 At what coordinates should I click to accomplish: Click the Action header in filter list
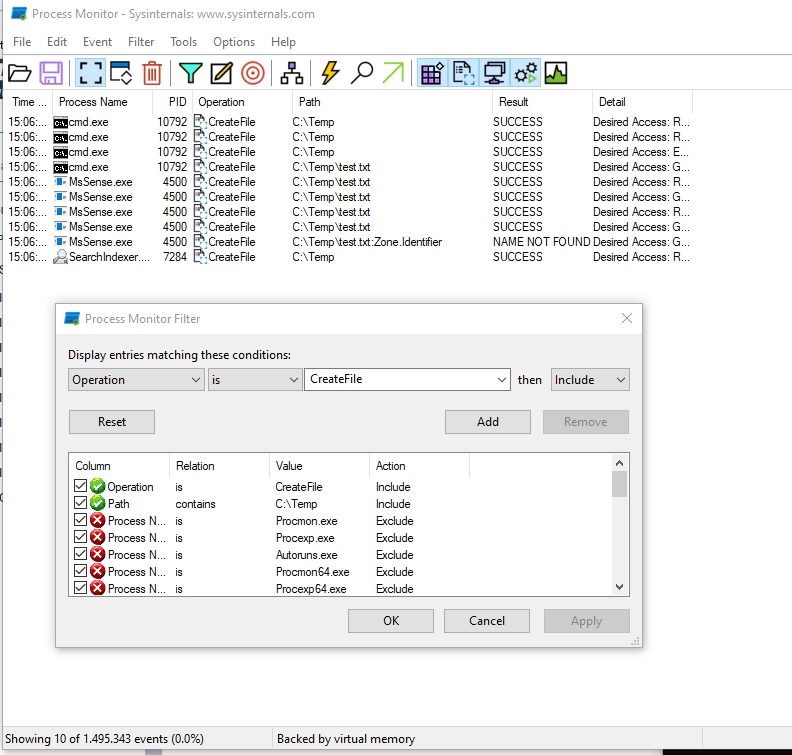419,466
